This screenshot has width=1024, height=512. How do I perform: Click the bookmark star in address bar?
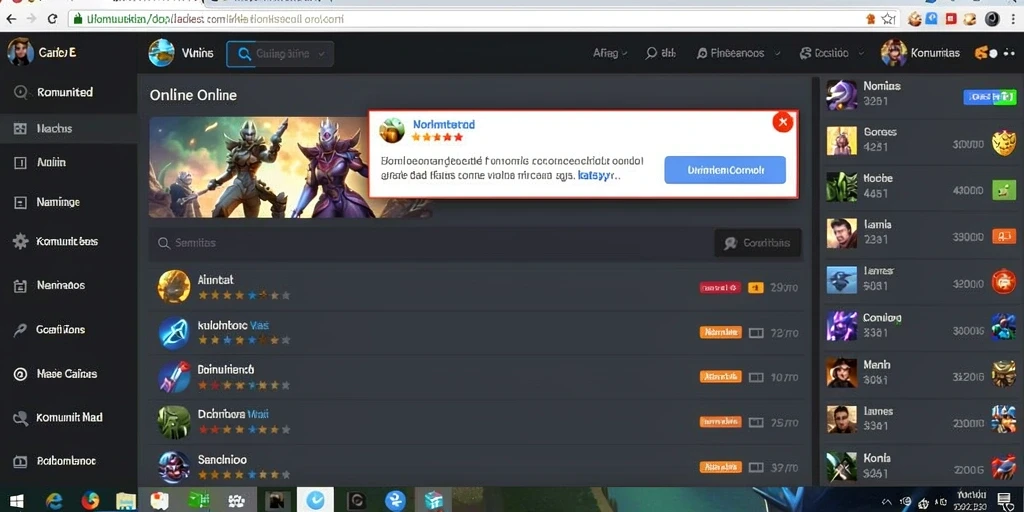[888, 19]
